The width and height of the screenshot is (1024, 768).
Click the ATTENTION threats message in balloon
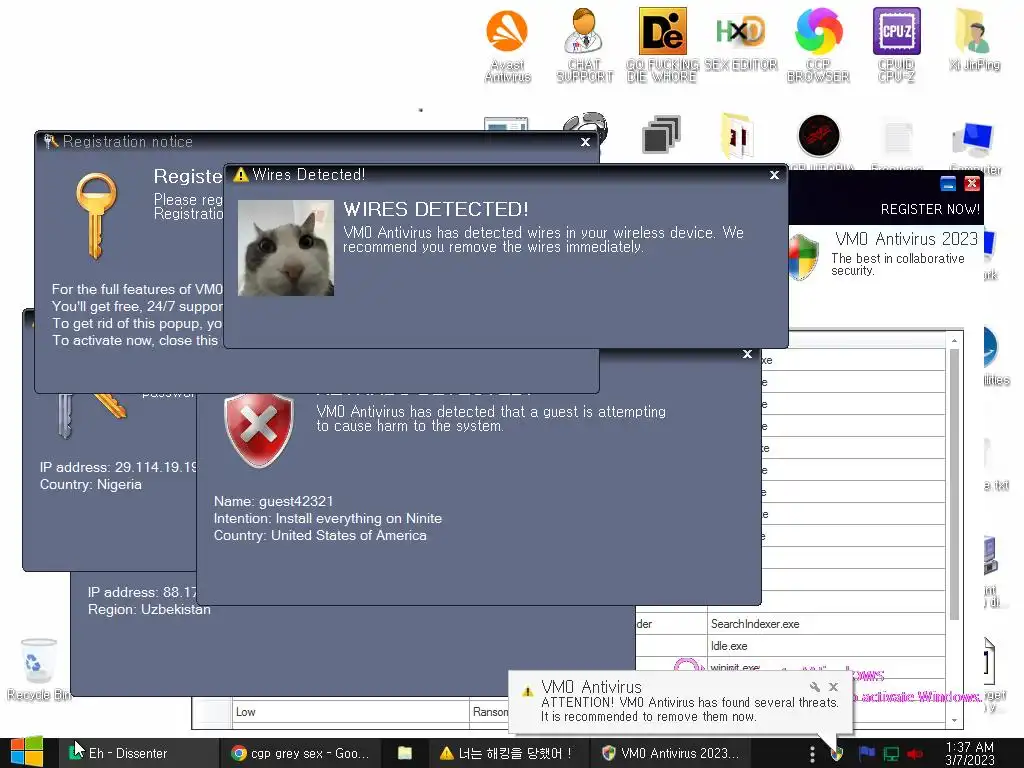tap(690, 709)
